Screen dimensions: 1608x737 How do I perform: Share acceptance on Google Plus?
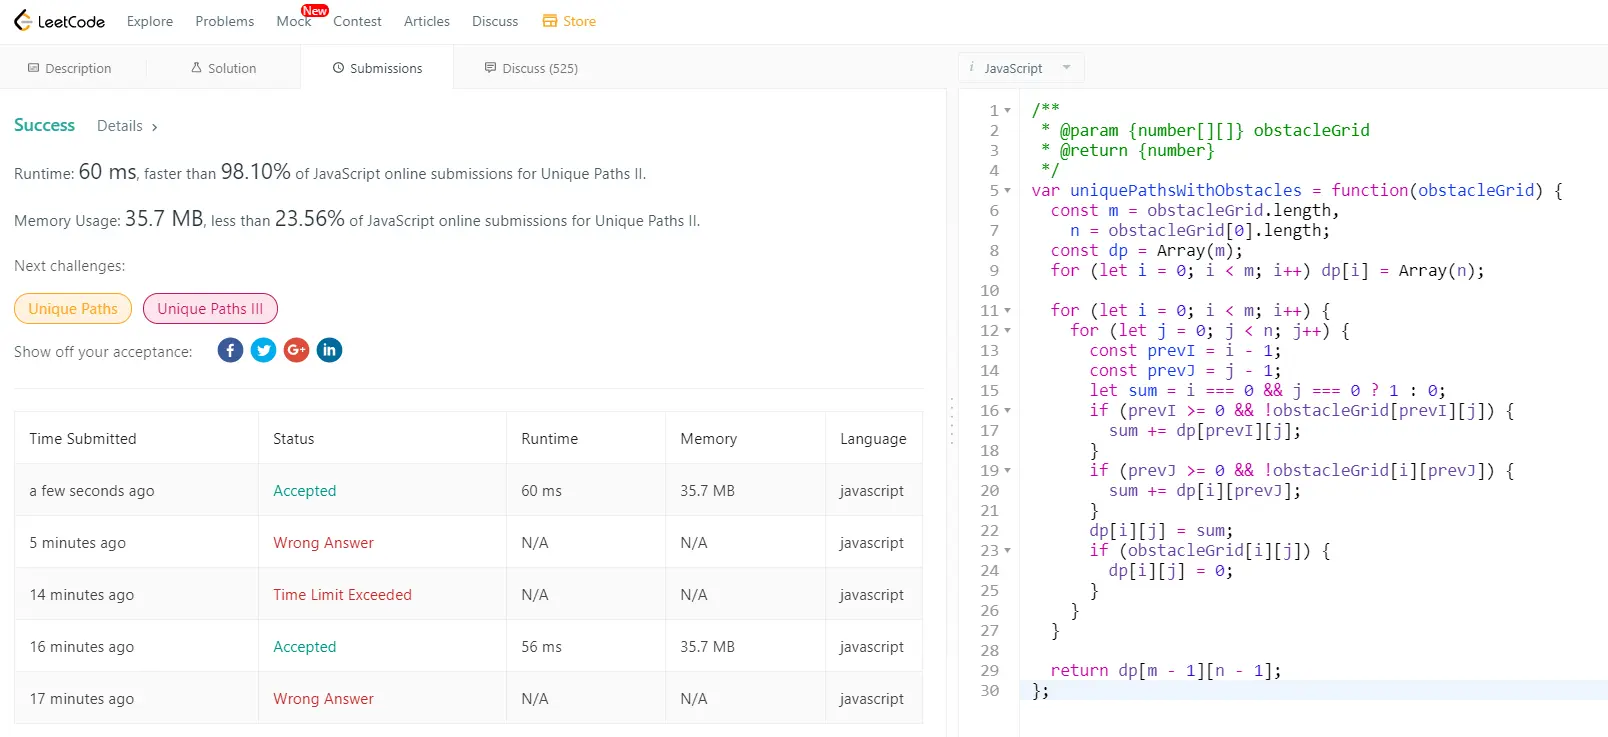coord(296,350)
